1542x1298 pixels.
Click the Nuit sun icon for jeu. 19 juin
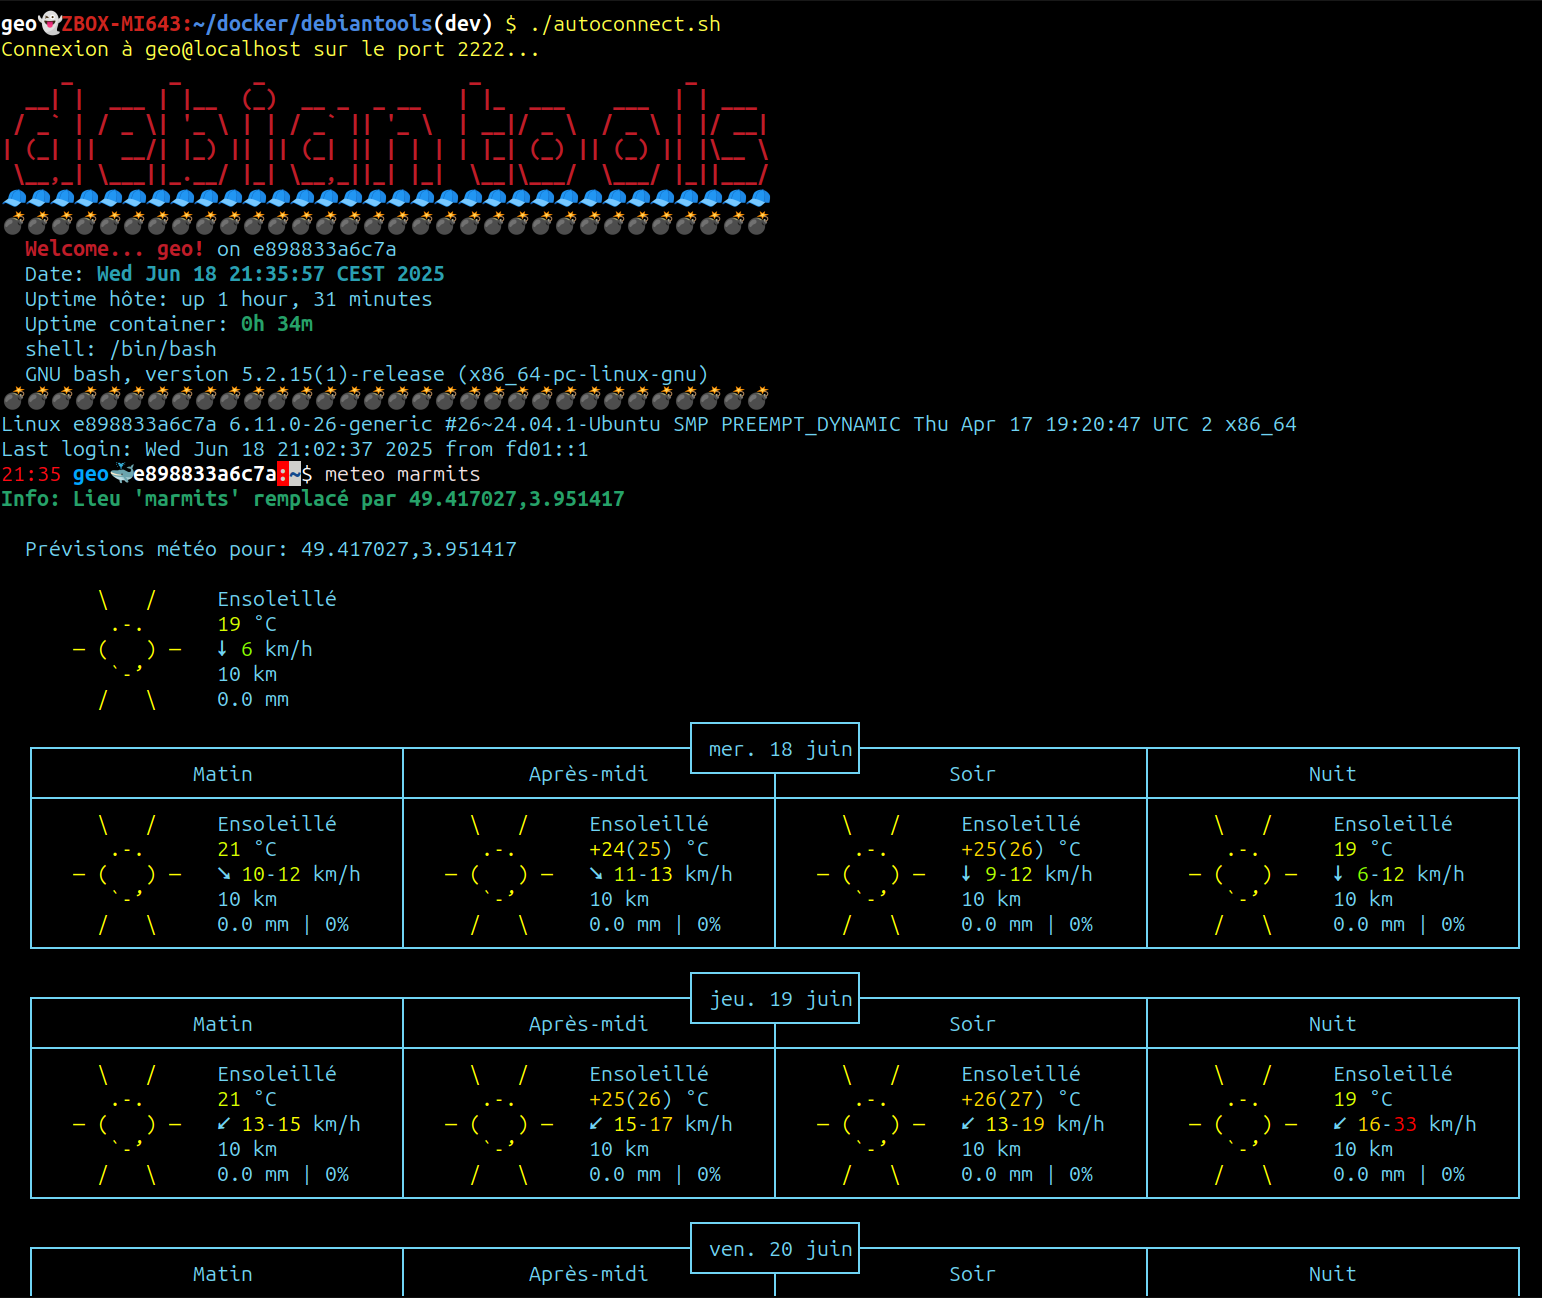tap(1243, 1123)
